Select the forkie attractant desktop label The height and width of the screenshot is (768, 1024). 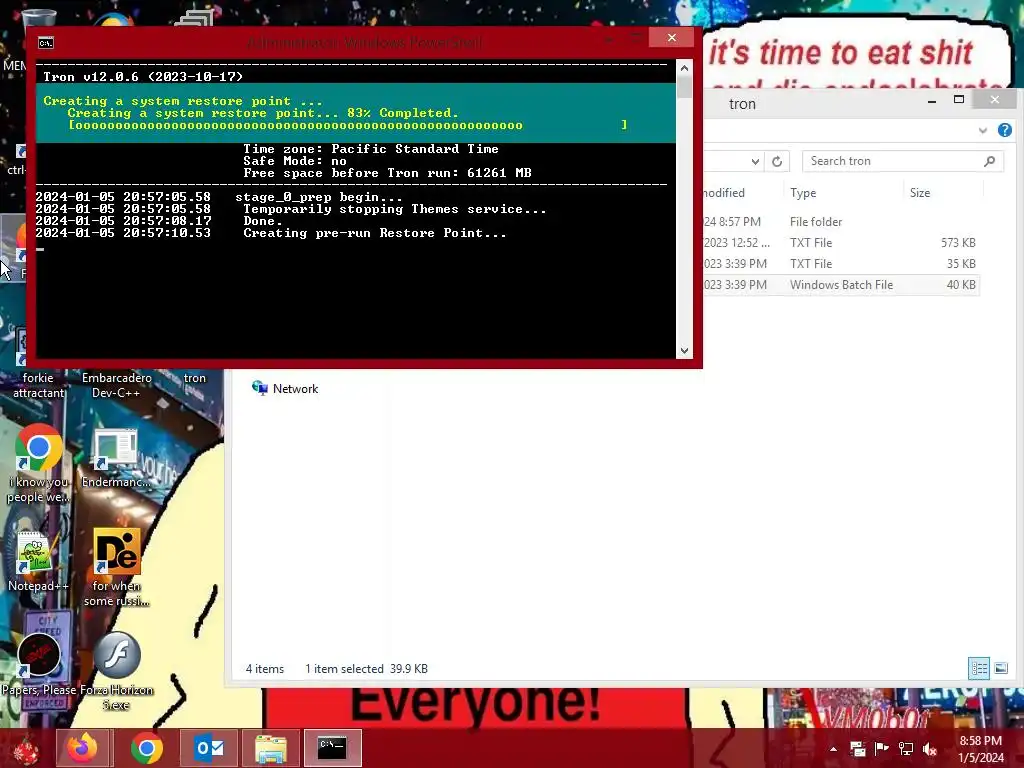[x=38, y=385]
